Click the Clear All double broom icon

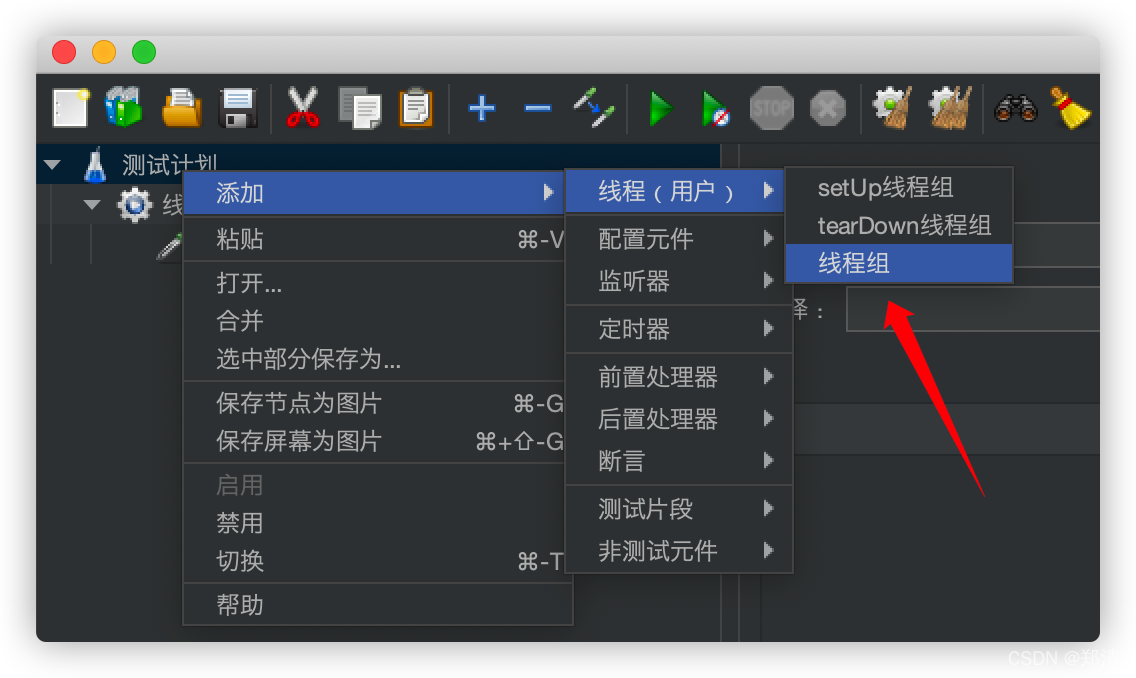[x=950, y=108]
